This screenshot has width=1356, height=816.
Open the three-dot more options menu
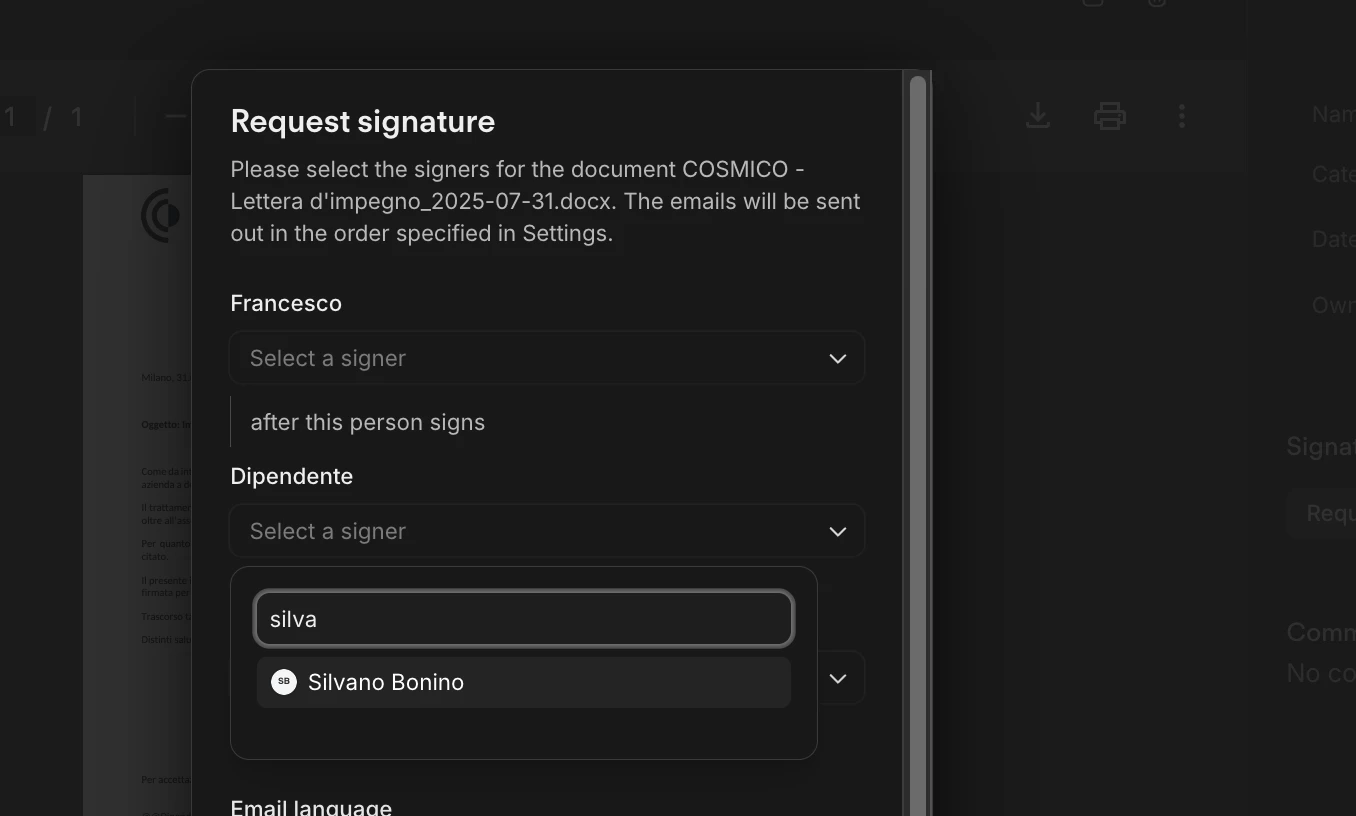[1182, 116]
